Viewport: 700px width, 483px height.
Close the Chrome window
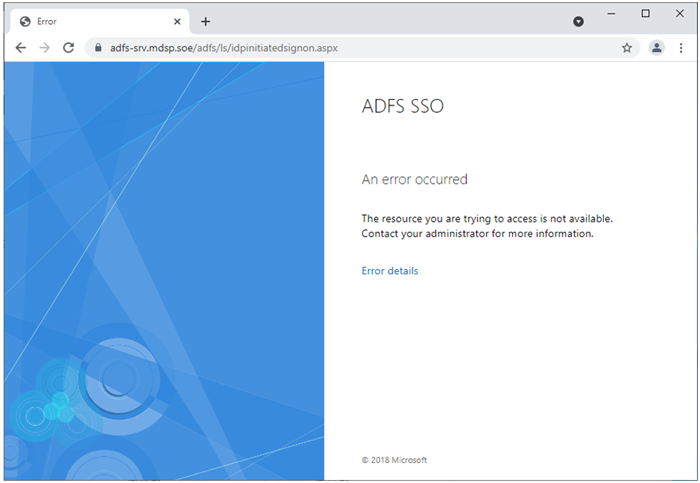679,14
